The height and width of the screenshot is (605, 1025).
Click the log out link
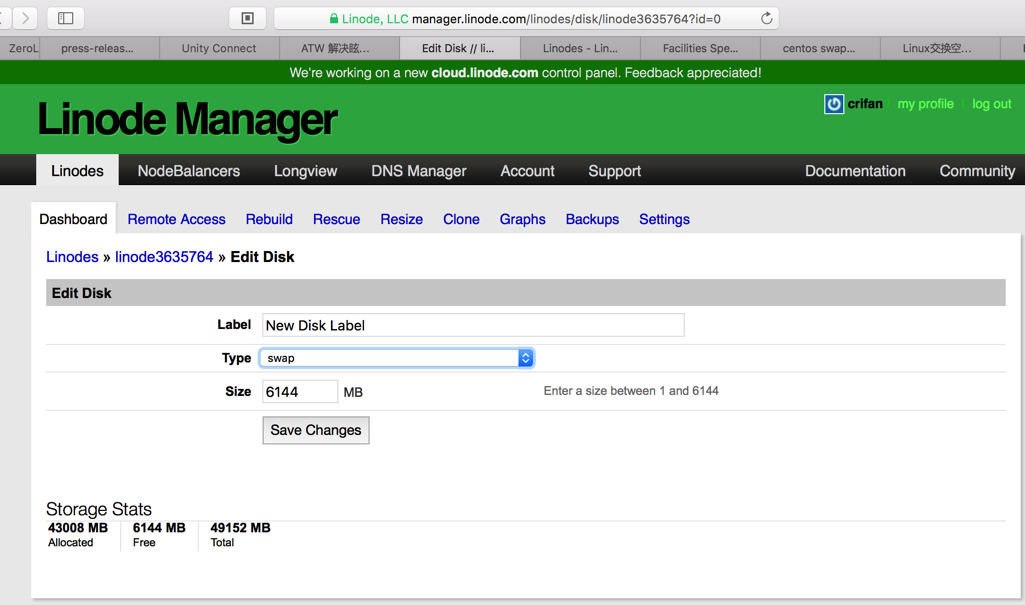coord(992,104)
